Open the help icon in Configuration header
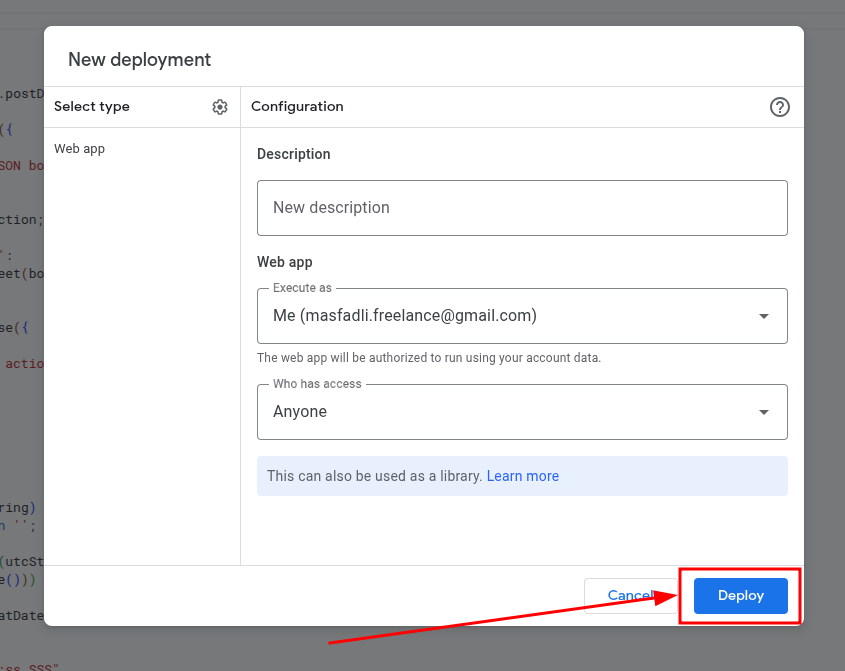Screen dimensions: 845x671 (x=780, y=107)
